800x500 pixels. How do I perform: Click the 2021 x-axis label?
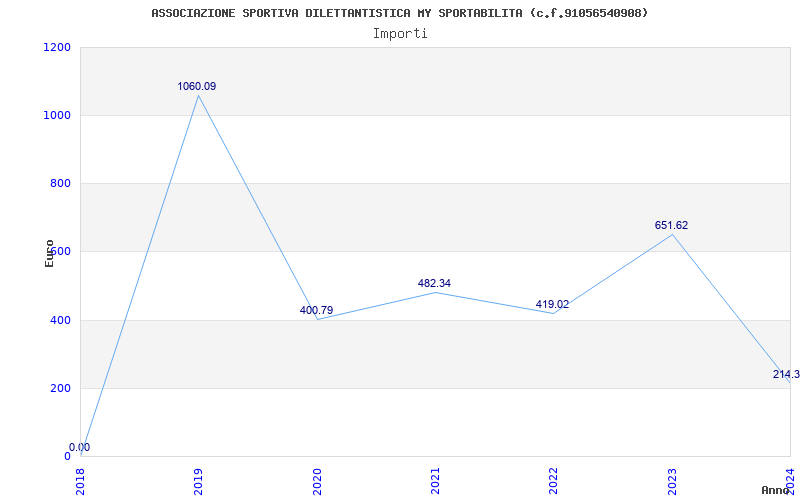click(x=435, y=482)
